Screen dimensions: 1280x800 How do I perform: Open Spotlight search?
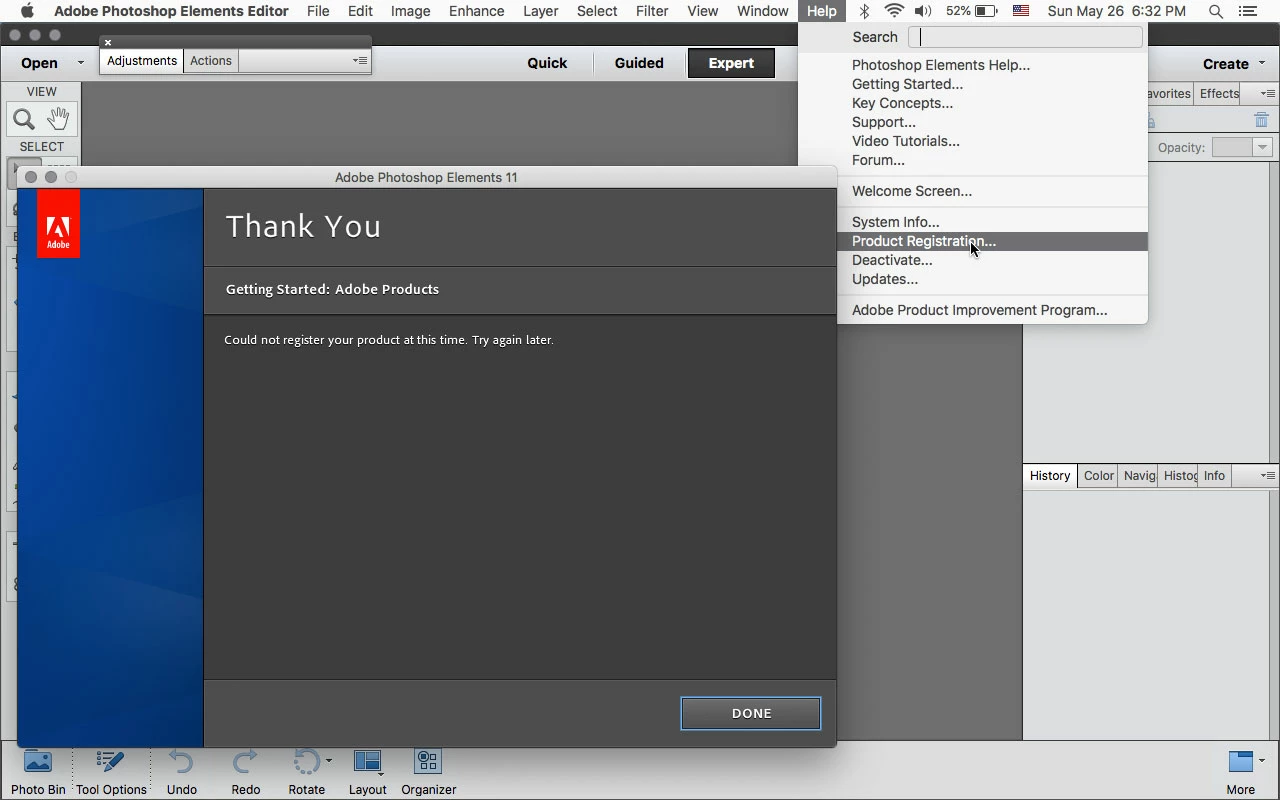pyautogui.click(x=1215, y=11)
